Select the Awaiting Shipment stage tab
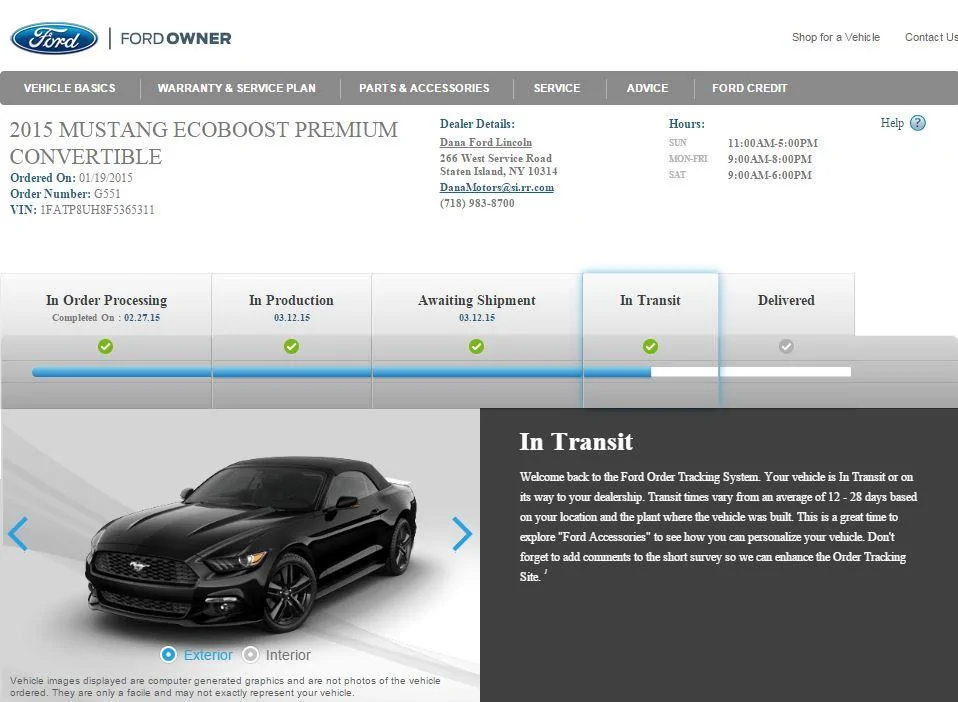This screenshot has height=702, width=958. (x=477, y=305)
